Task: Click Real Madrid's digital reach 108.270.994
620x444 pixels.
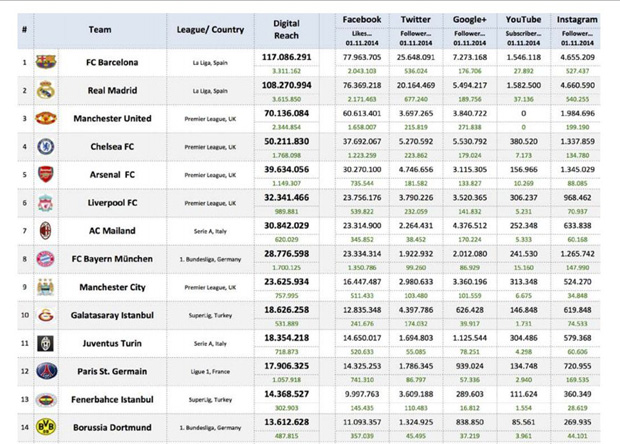Action: coord(287,85)
